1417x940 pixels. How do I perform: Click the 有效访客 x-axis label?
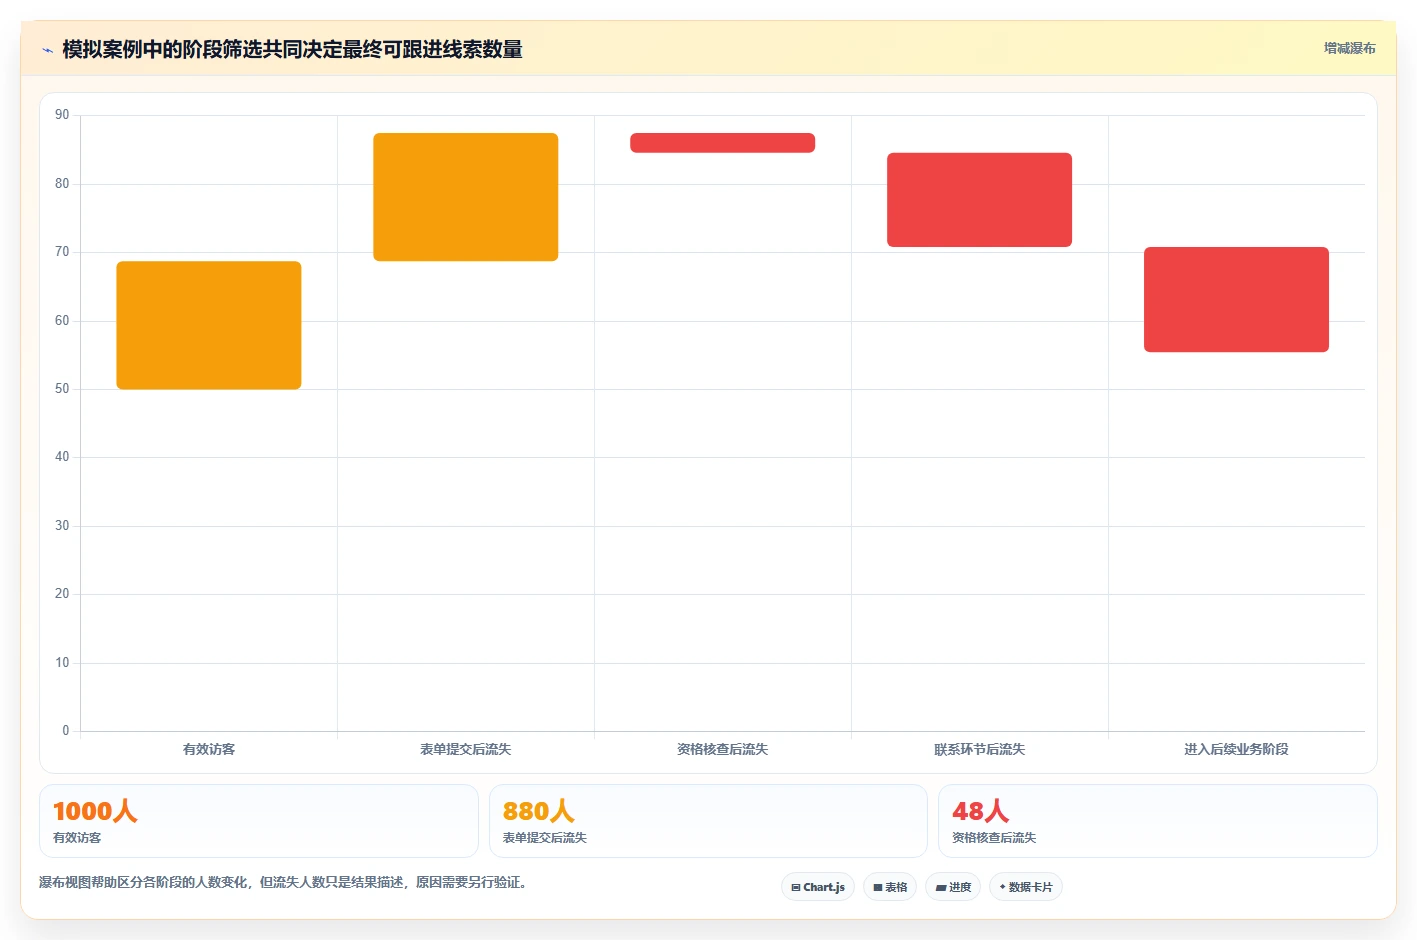(x=209, y=749)
